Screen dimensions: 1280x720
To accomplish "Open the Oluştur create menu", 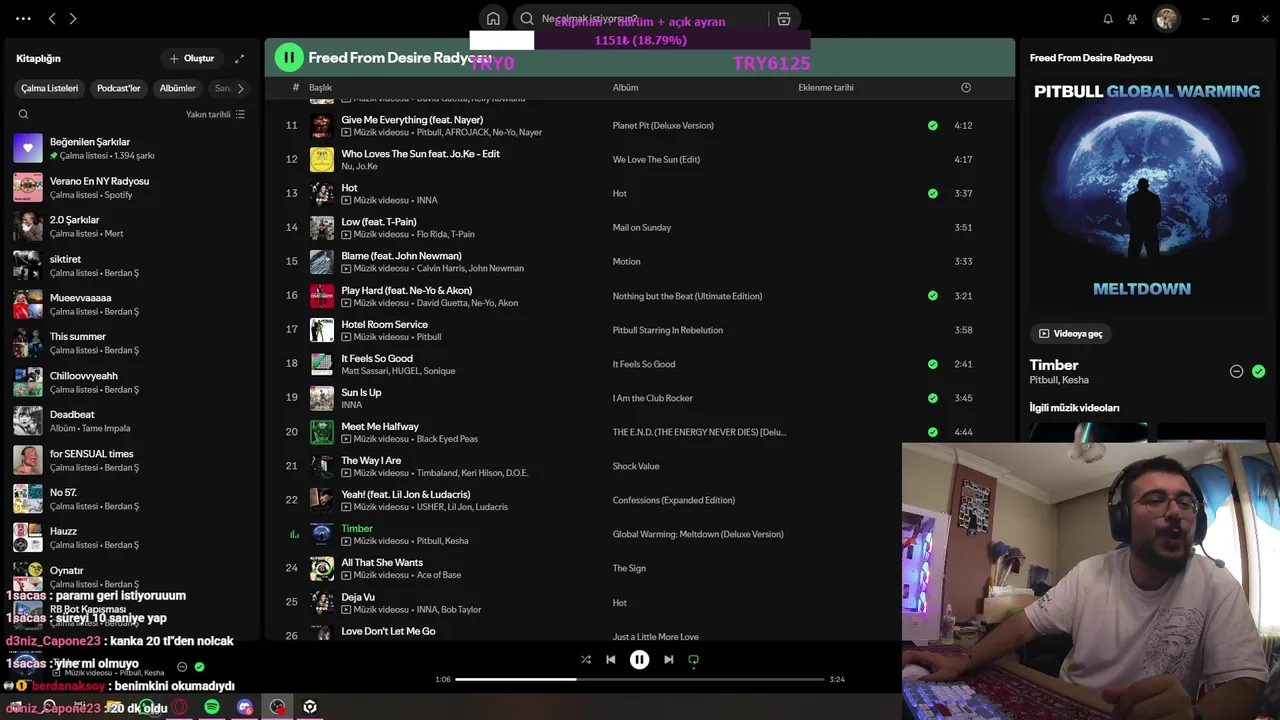I will (x=191, y=58).
